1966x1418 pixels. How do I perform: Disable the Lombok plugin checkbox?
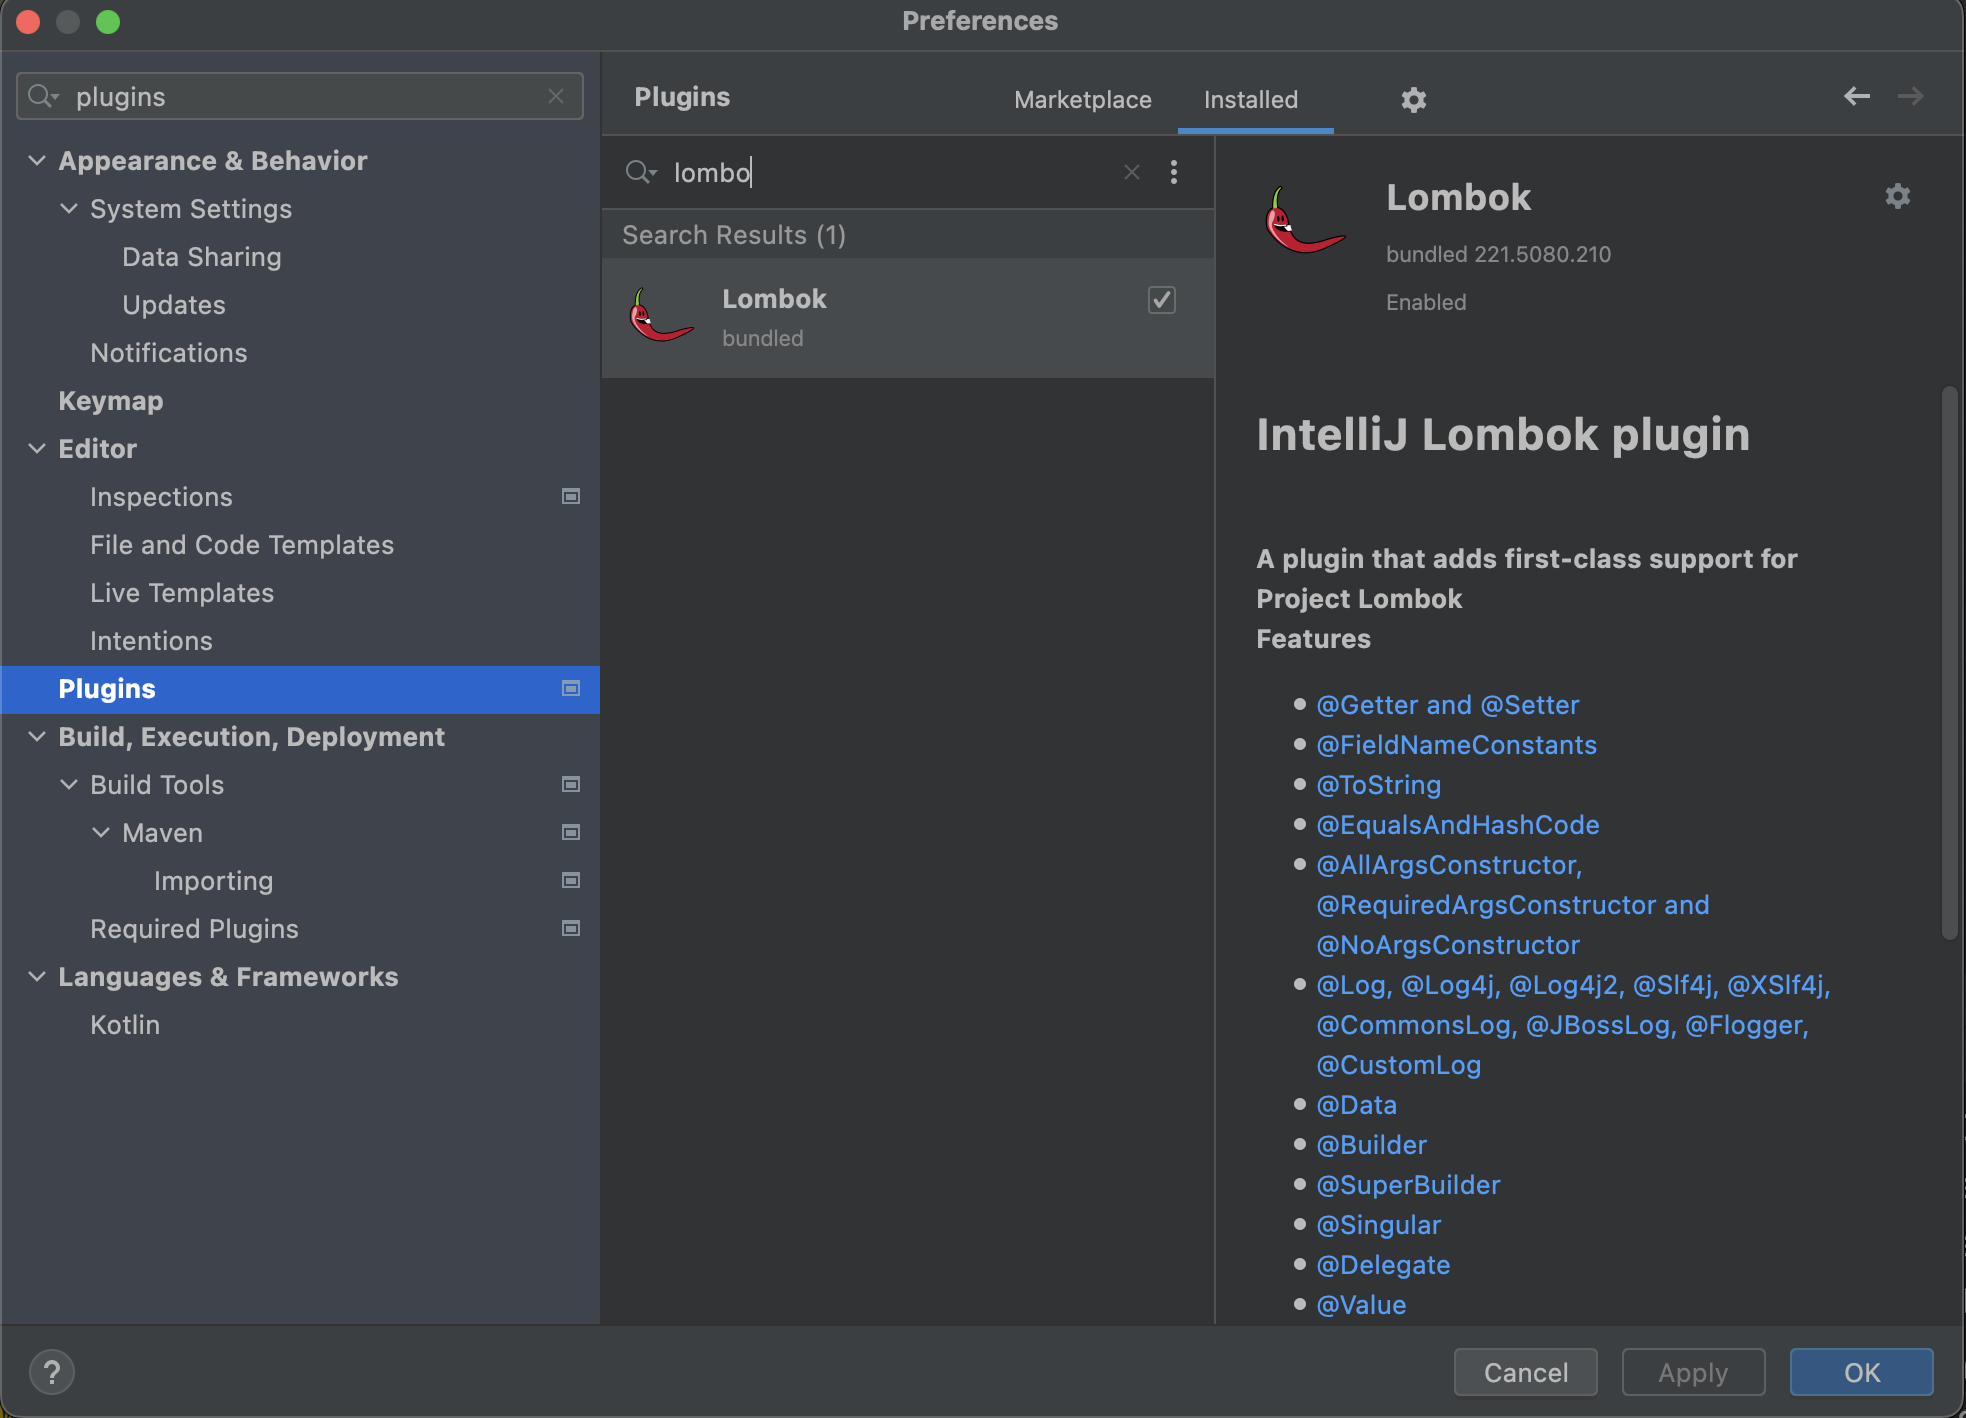point(1161,299)
